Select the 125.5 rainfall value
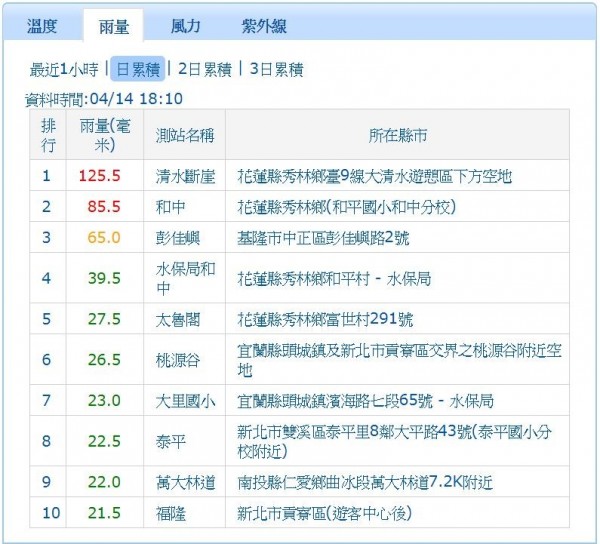Viewport: 600px width, 544px height. [x=99, y=176]
